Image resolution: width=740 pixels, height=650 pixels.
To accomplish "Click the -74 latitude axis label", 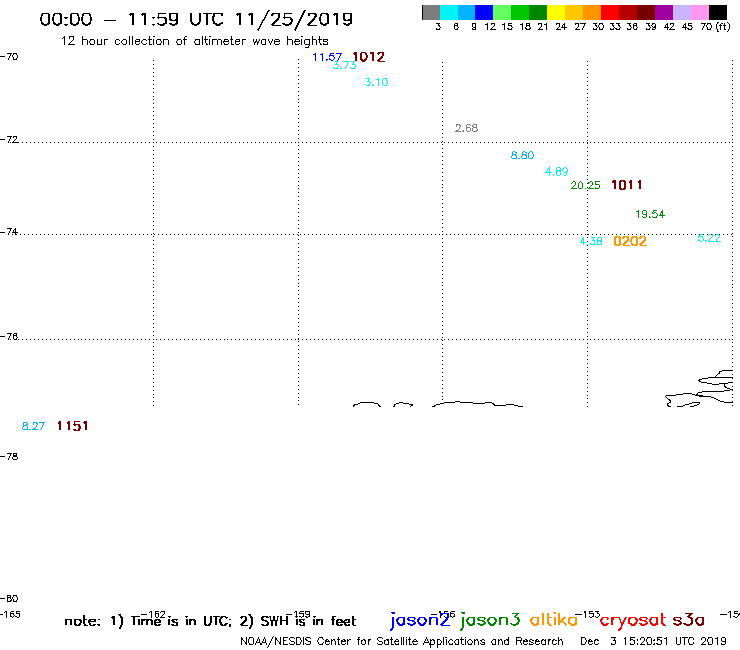I will pos(9,232).
